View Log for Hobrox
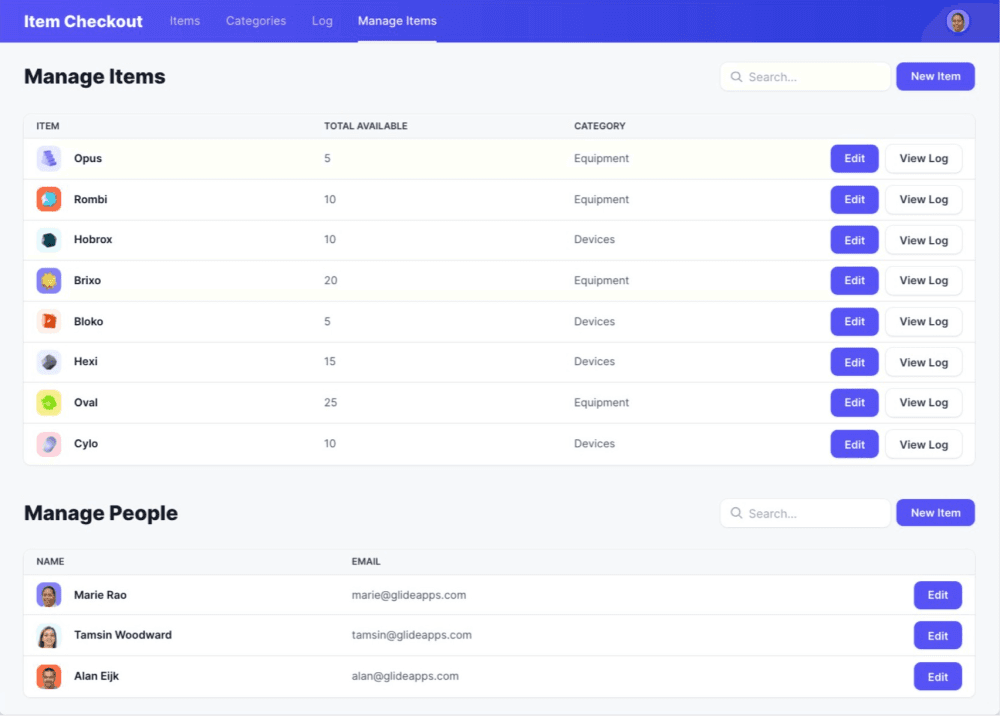This screenshot has width=1000, height=716. [923, 240]
